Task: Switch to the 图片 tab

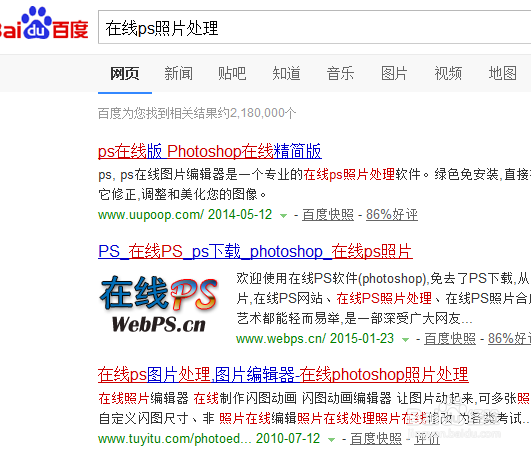Action: tap(394, 73)
